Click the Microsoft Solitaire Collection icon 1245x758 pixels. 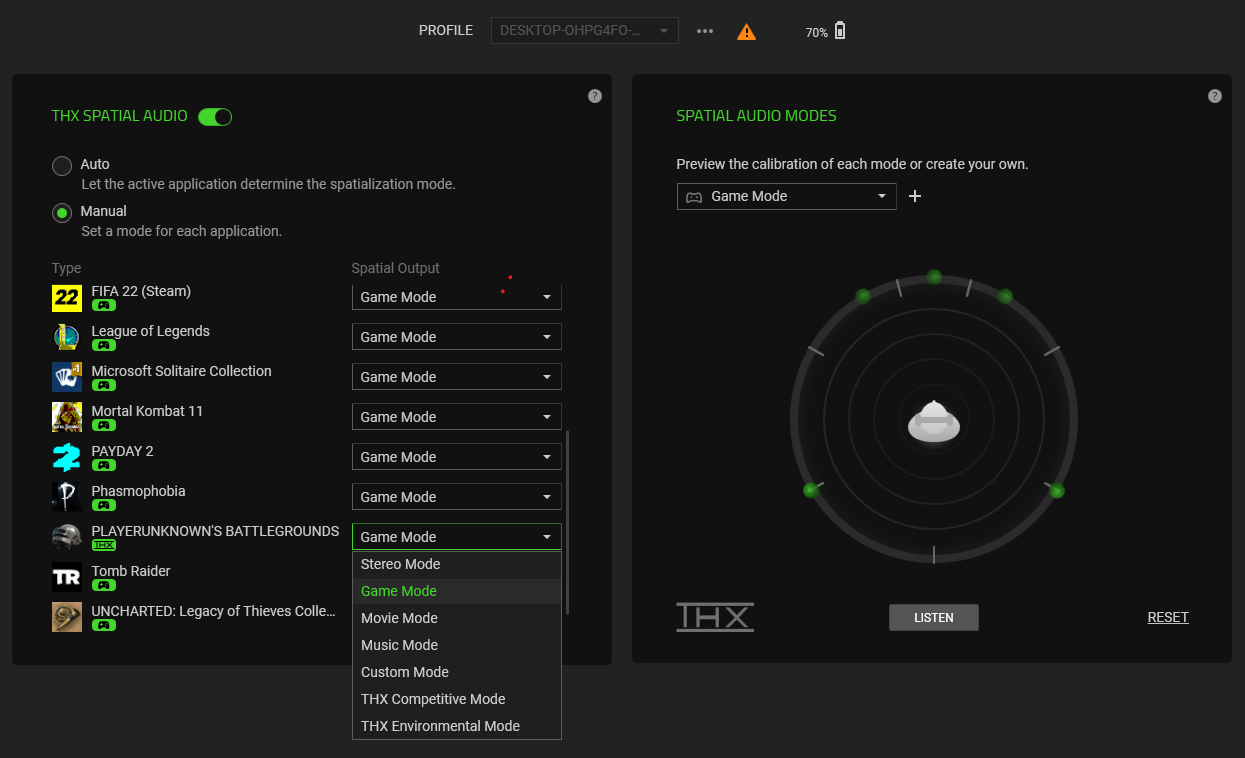(x=67, y=377)
